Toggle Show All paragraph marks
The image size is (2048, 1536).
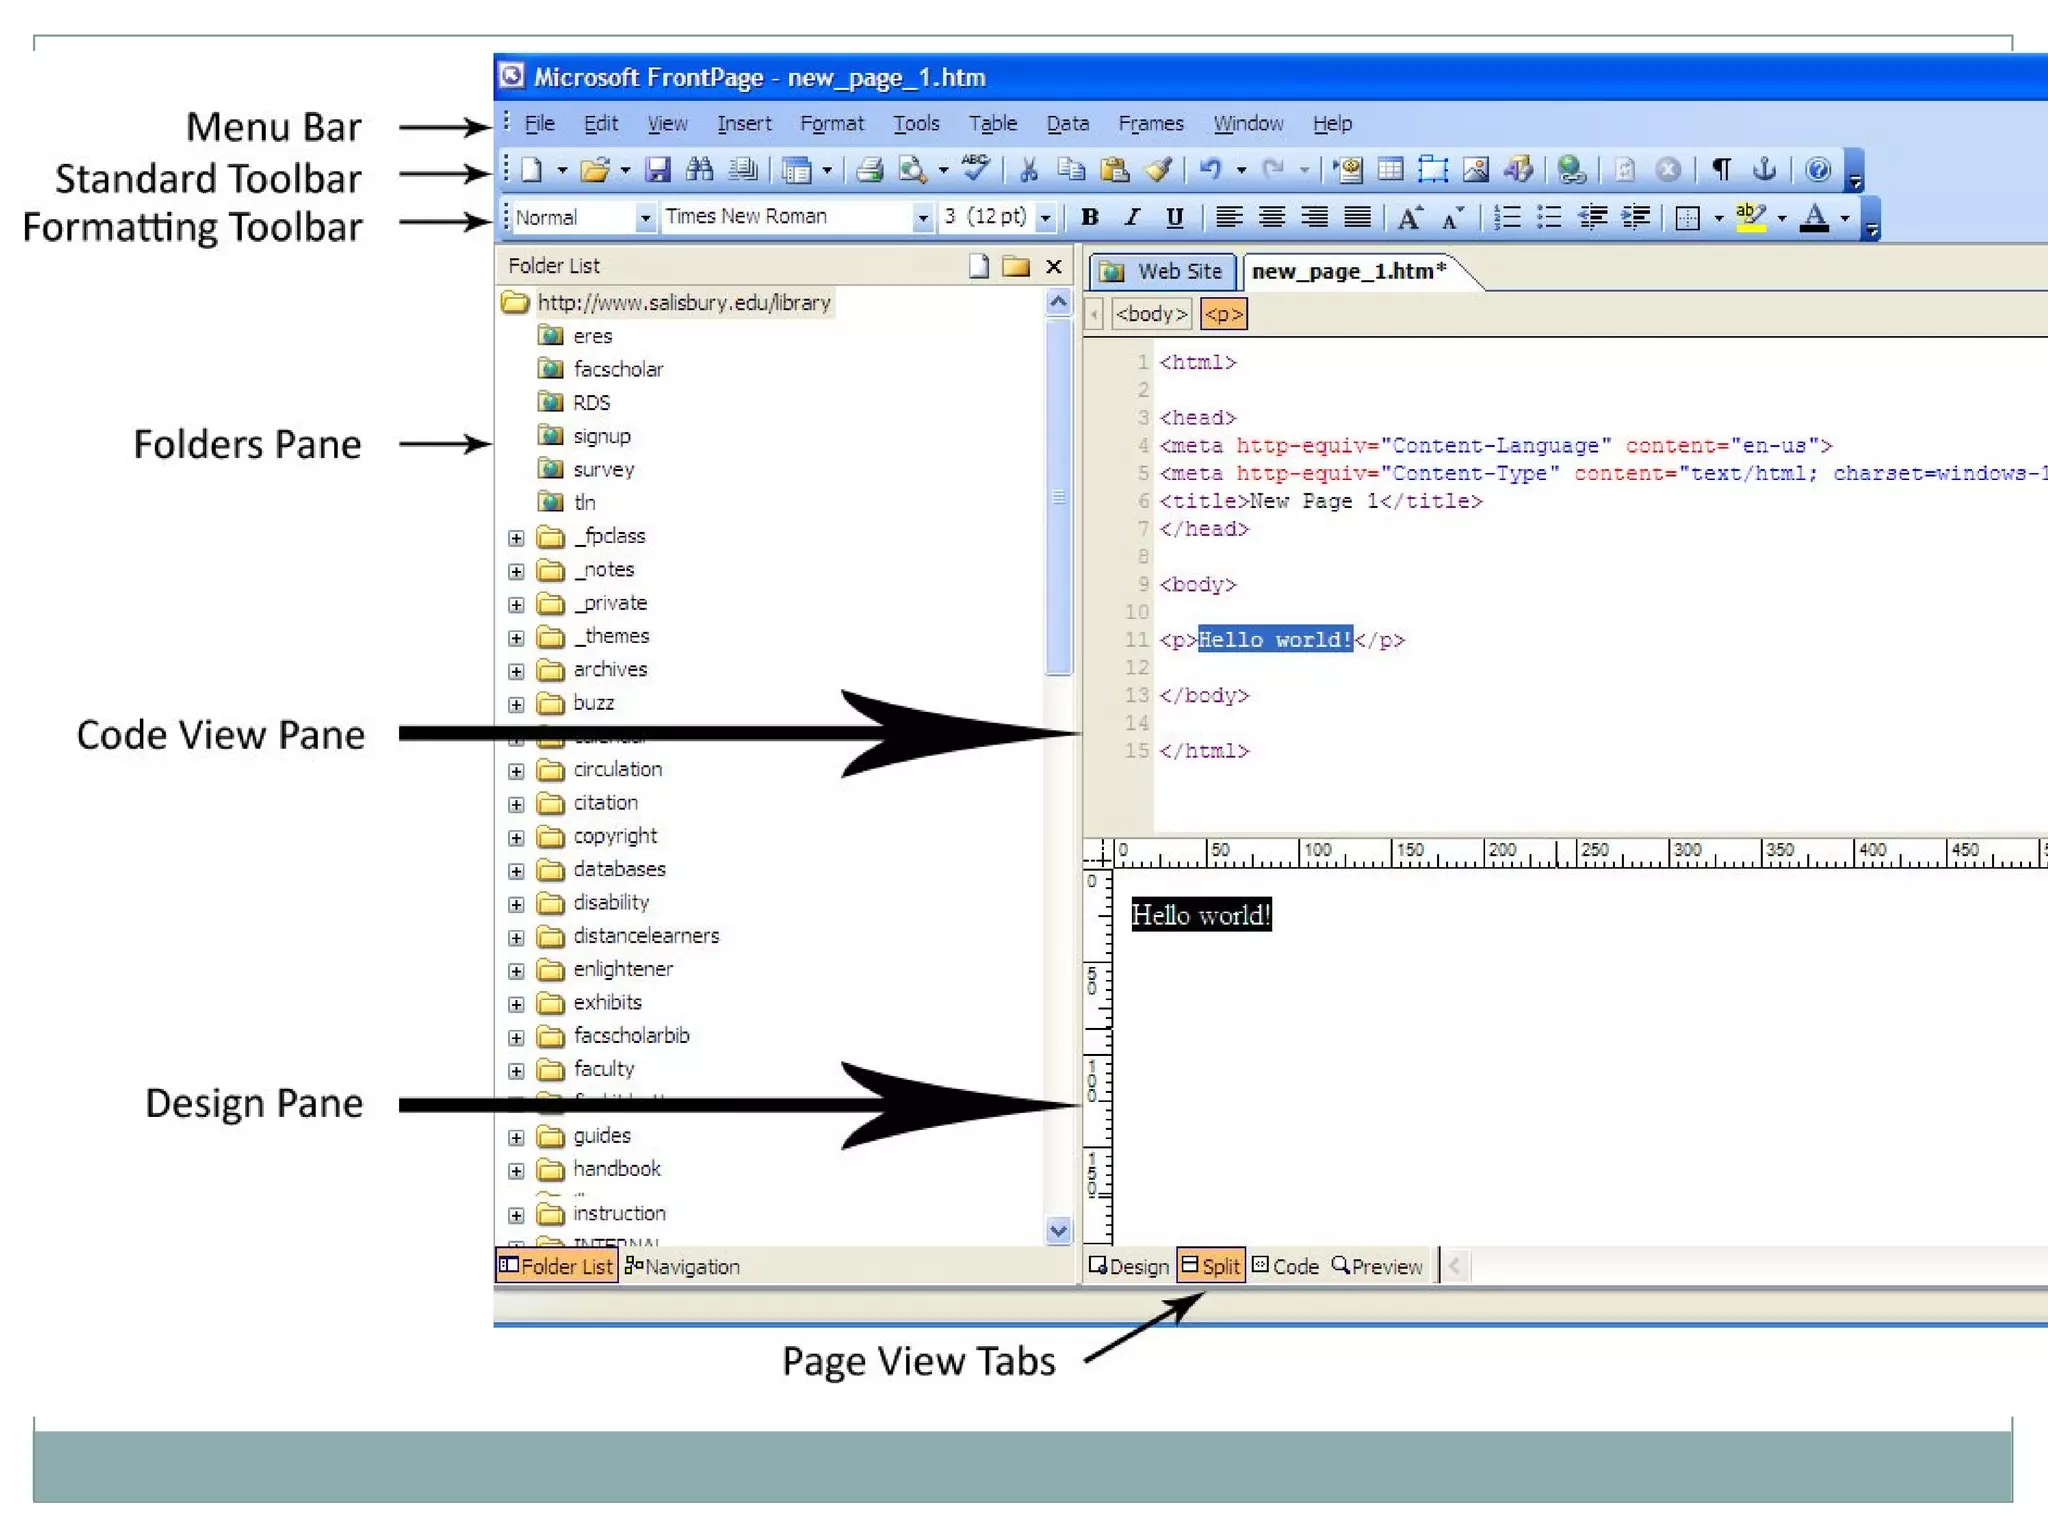[1721, 169]
